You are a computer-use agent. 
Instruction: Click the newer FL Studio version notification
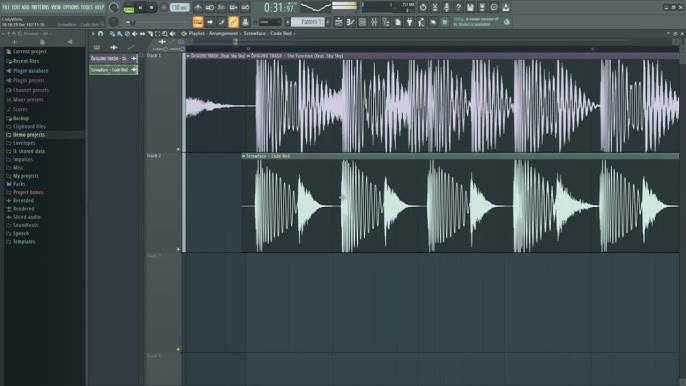(x=481, y=22)
